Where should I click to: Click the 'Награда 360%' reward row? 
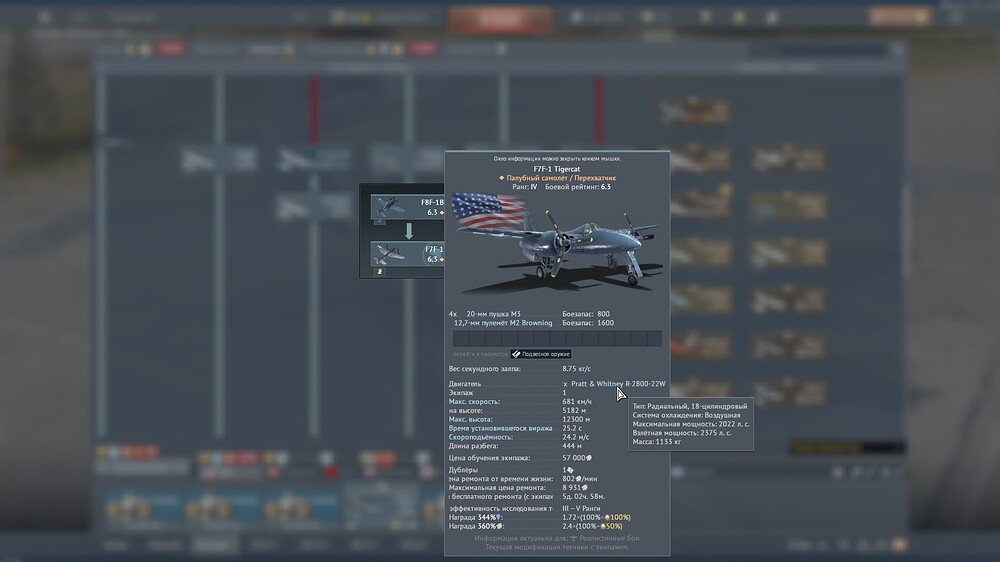pos(536,526)
